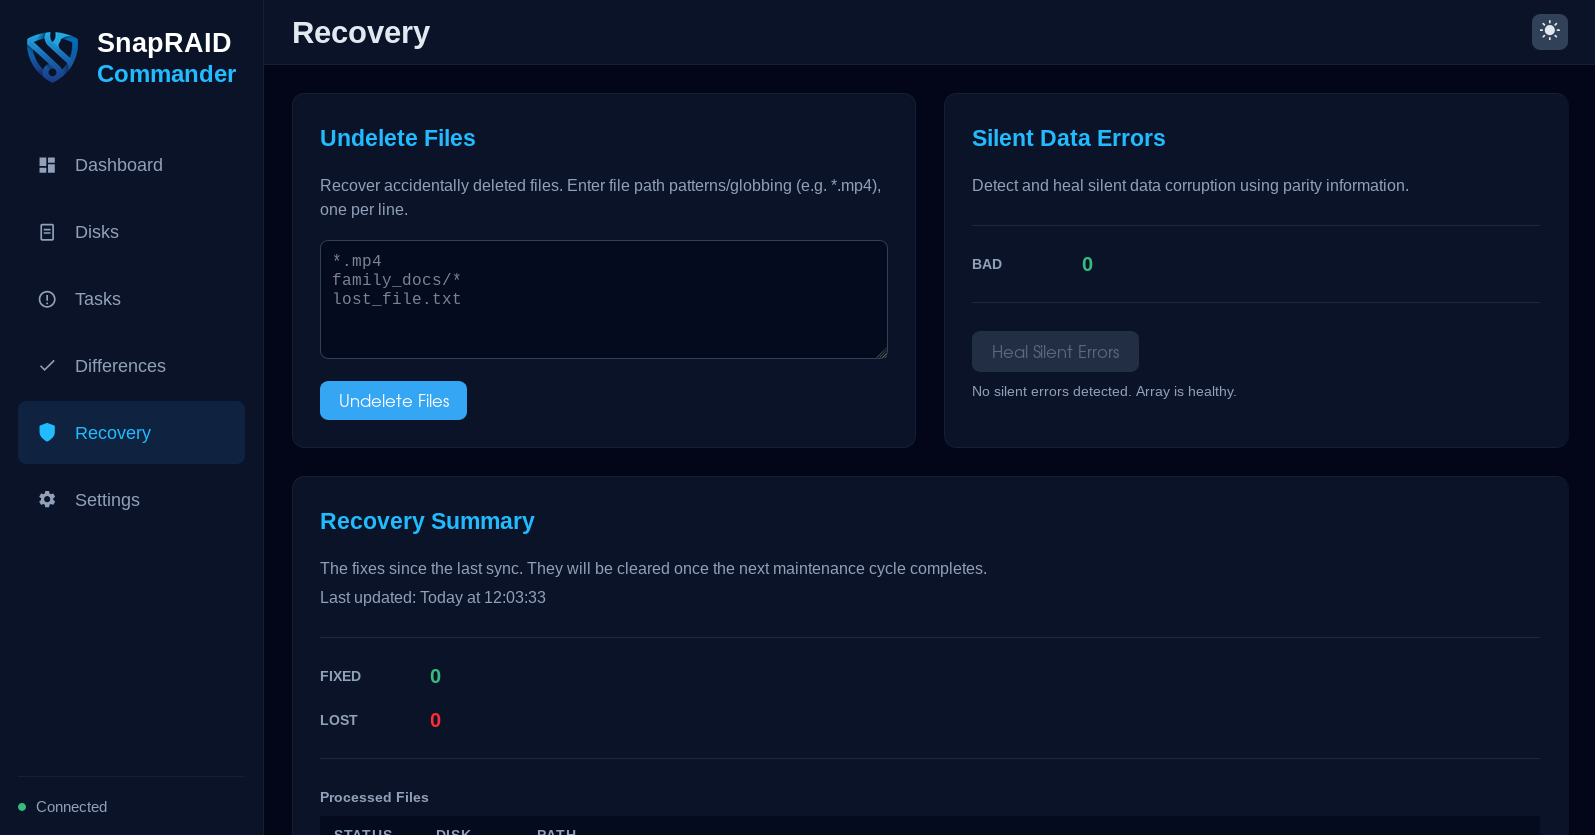This screenshot has width=1595, height=835.
Task: Click the Tasks alert circle icon
Action: (47, 299)
